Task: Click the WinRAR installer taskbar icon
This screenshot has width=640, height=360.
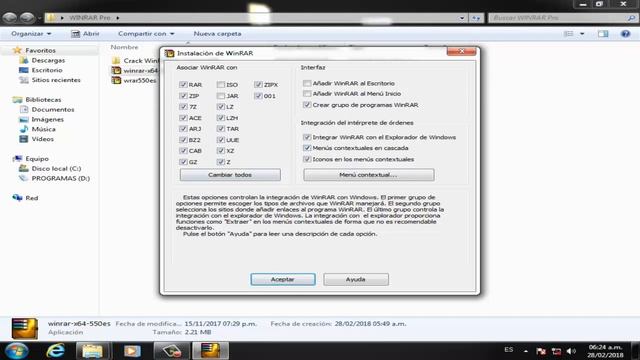Action: [210, 351]
